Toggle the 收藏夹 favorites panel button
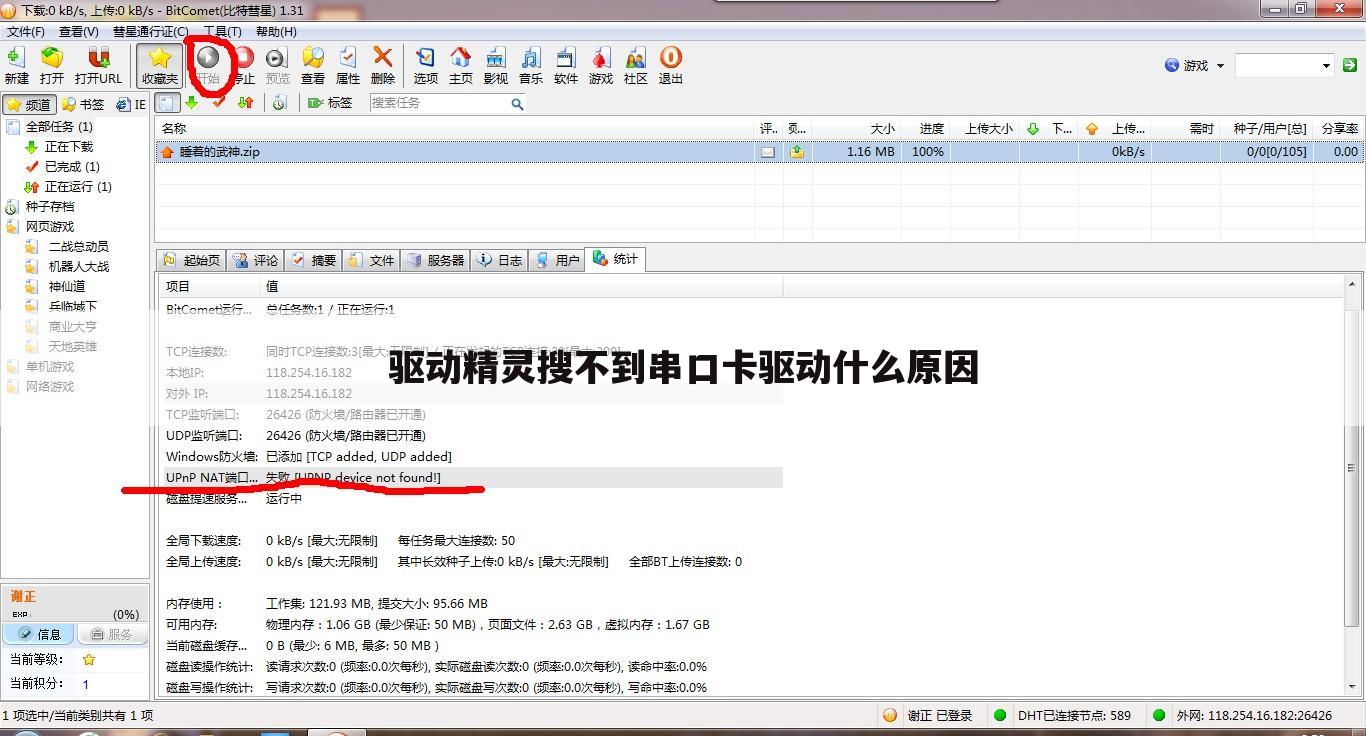 point(160,66)
